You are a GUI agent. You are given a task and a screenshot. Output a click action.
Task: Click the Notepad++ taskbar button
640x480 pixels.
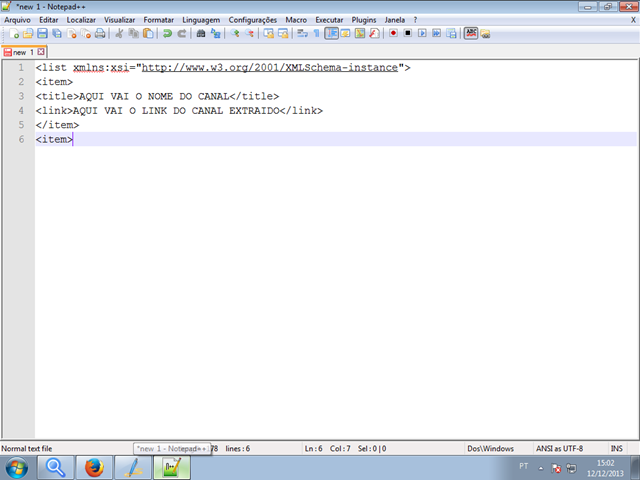pyautogui.click(x=172, y=468)
